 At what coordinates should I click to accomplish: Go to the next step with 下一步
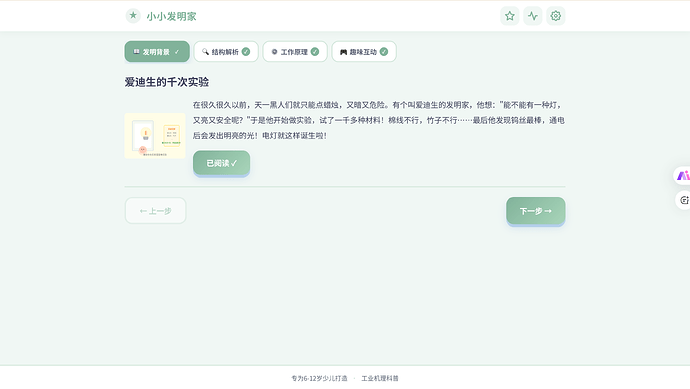click(x=536, y=211)
